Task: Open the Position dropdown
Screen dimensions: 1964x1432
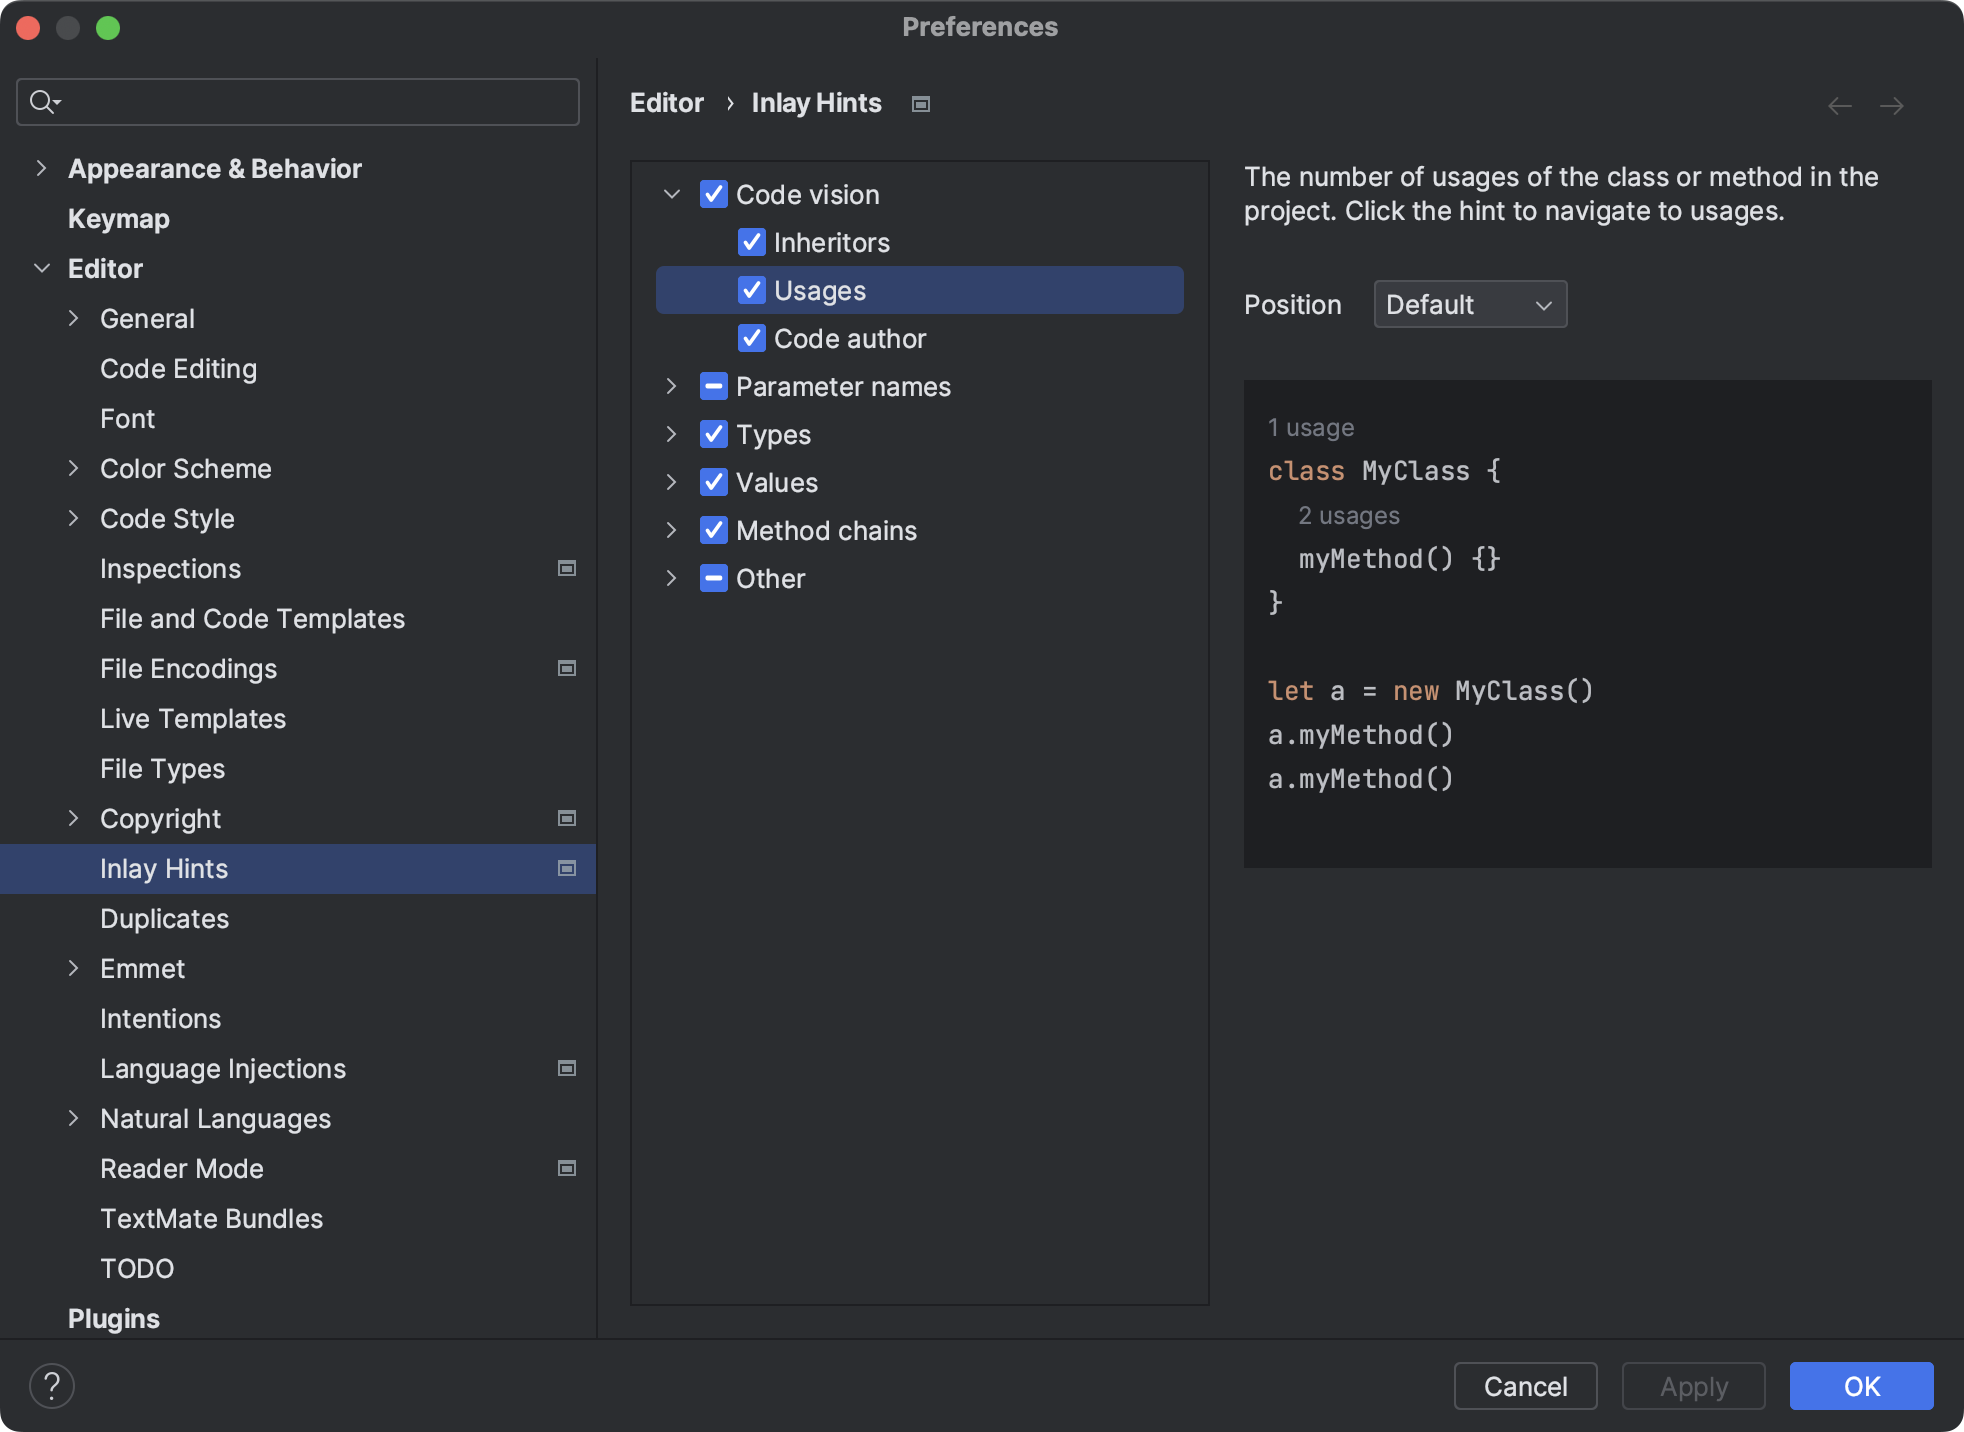Action: (1469, 304)
